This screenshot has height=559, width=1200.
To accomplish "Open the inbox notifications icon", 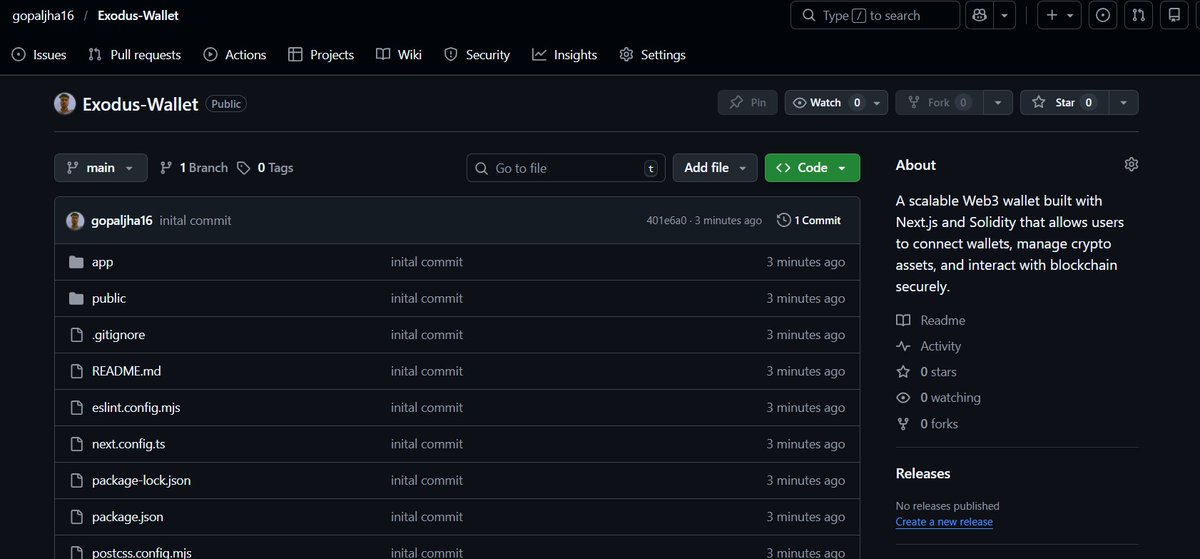I will pos(1174,16).
